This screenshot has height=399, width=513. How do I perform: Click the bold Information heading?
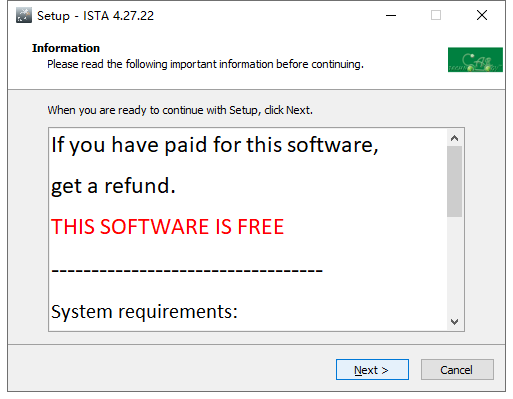66,48
